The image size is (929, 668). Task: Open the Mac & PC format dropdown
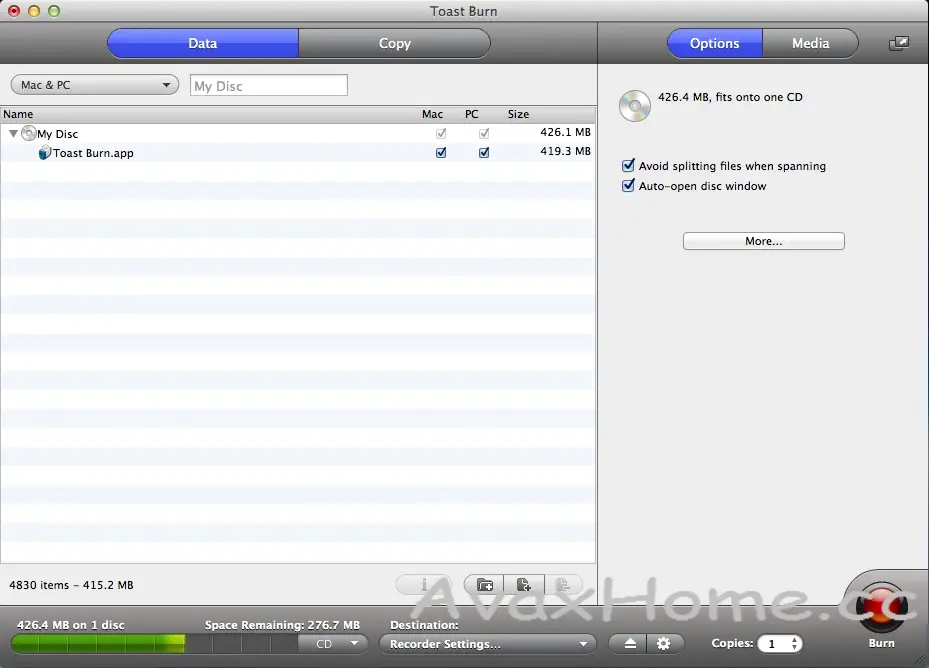(95, 85)
